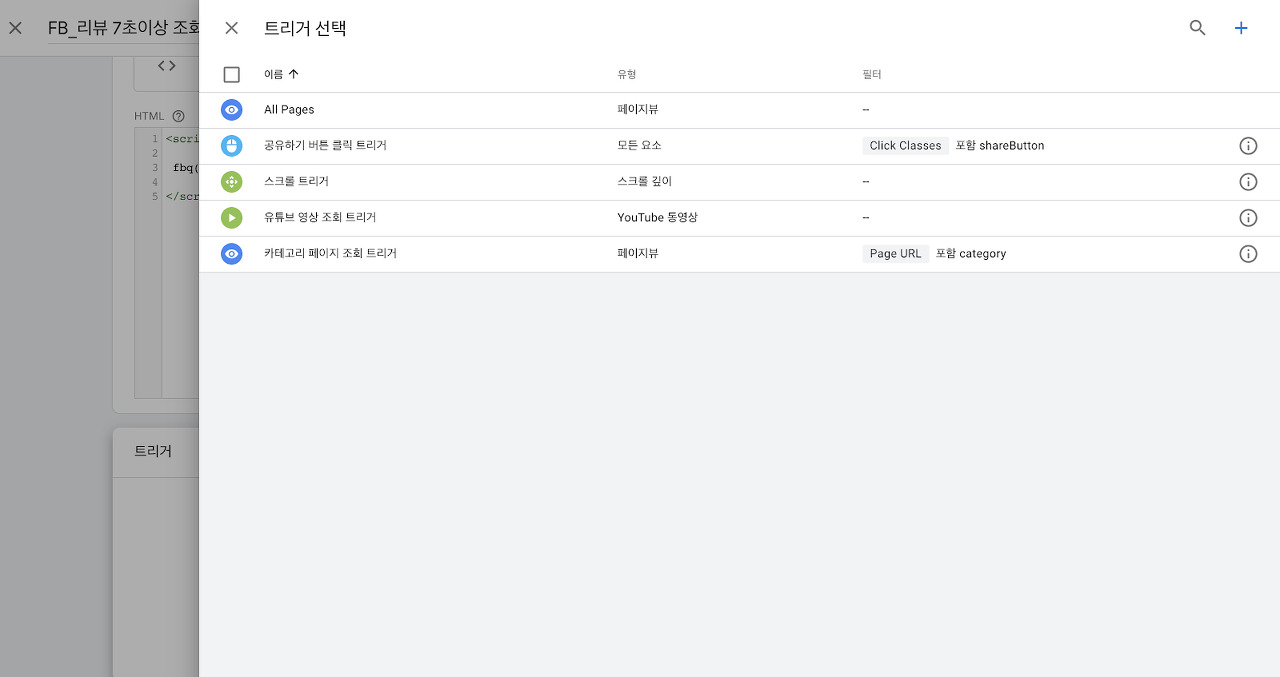Viewport: 1280px width, 677px height.
Task: Open info for 카테고리 페이지 조회 트리거
Action: pyautogui.click(x=1248, y=254)
